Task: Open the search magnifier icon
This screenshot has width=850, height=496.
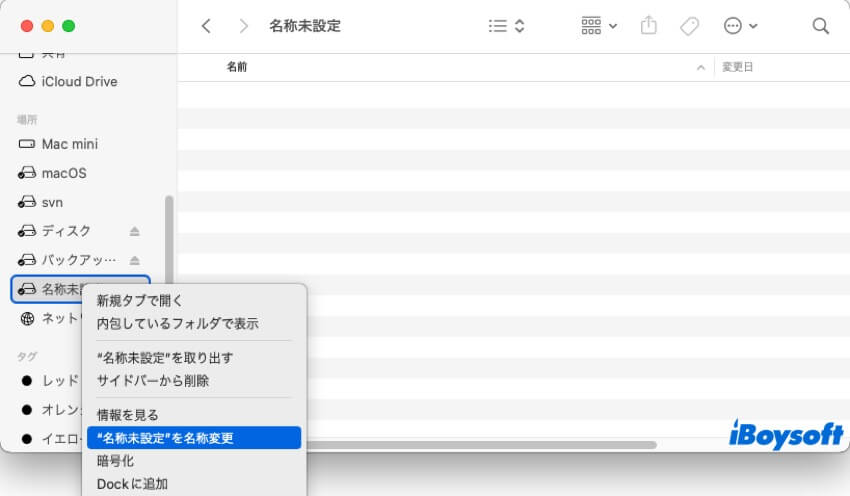Action: (820, 26)
